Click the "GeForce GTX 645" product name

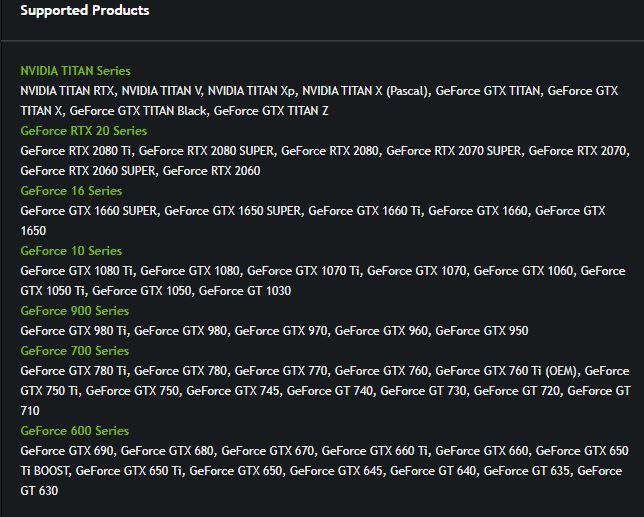click(336, 471)
